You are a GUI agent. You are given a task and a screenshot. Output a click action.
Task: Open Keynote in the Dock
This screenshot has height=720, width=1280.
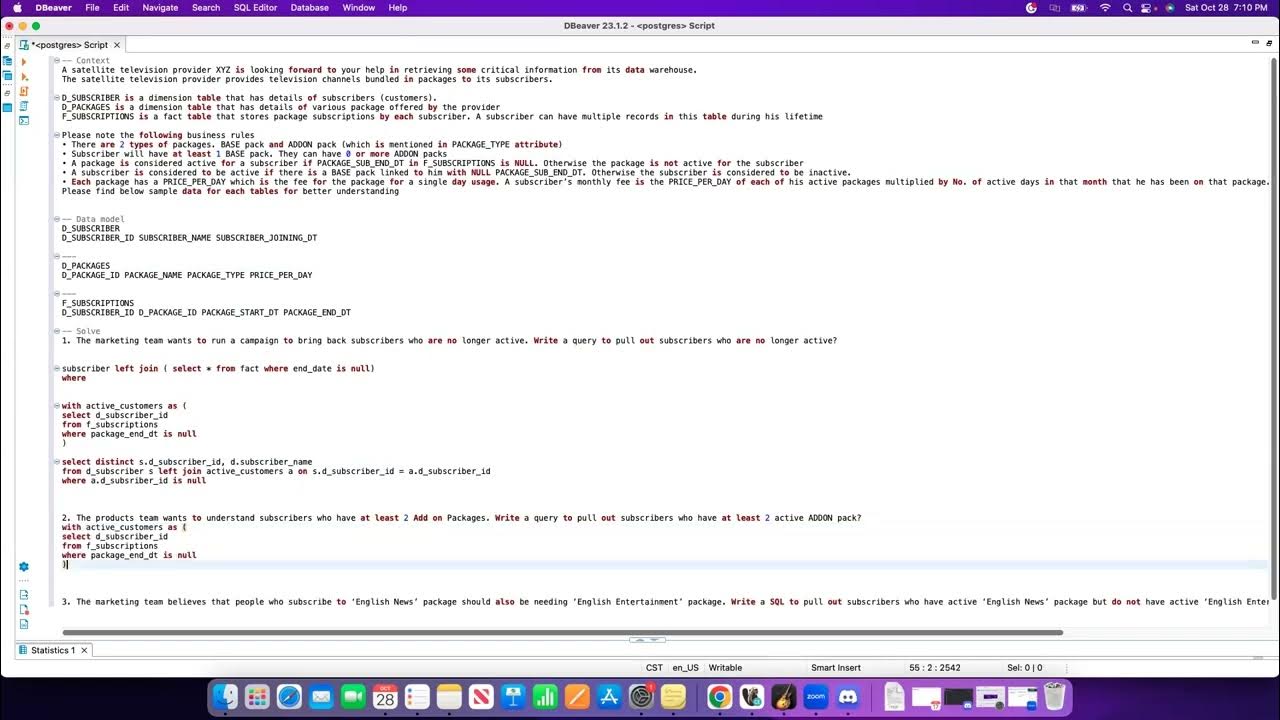513,697
